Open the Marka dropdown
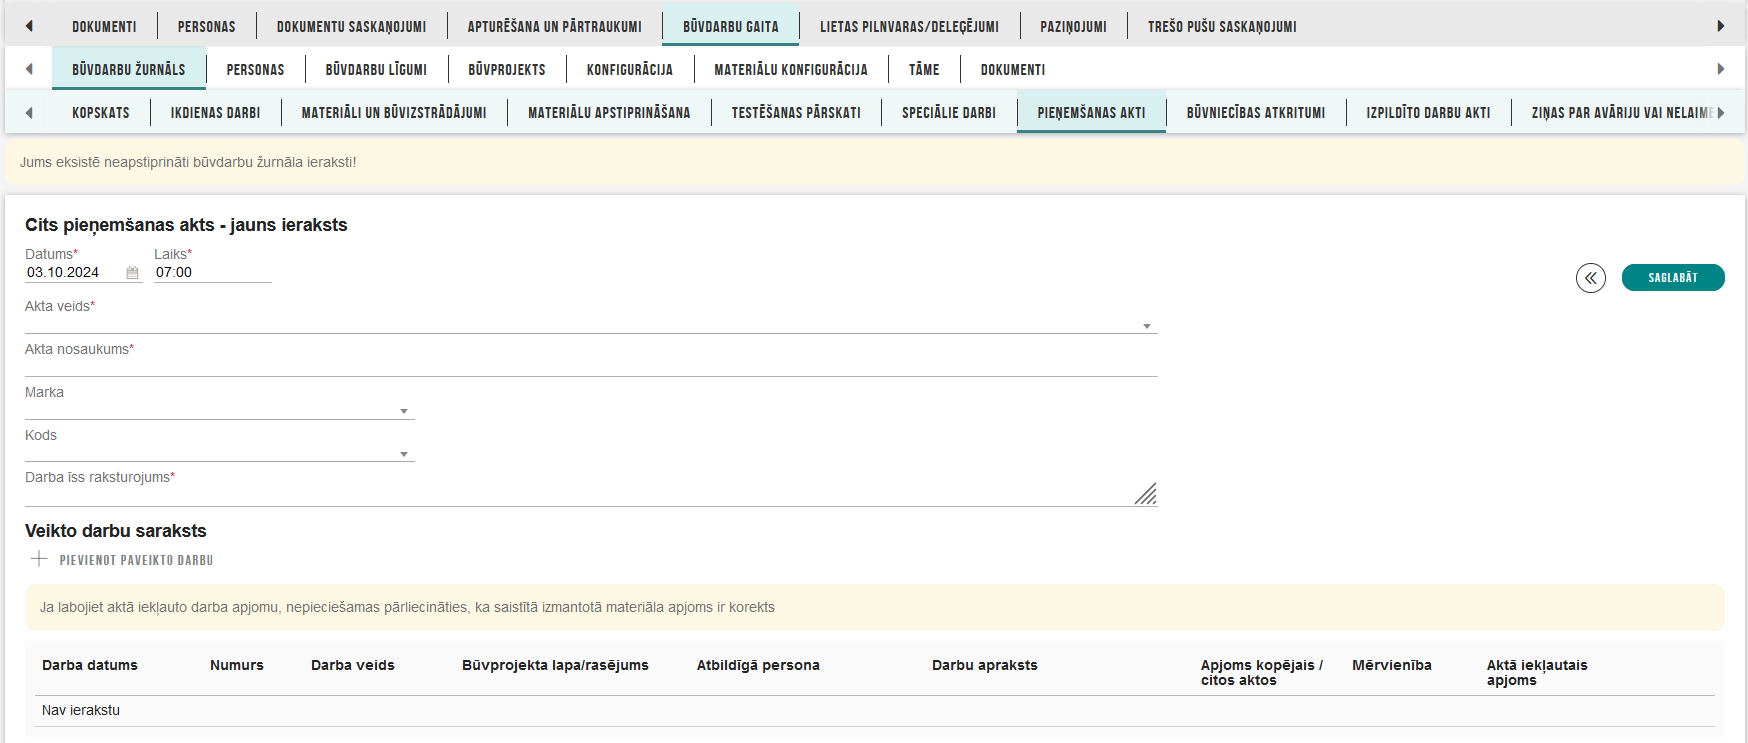 [x=404, y=411]
